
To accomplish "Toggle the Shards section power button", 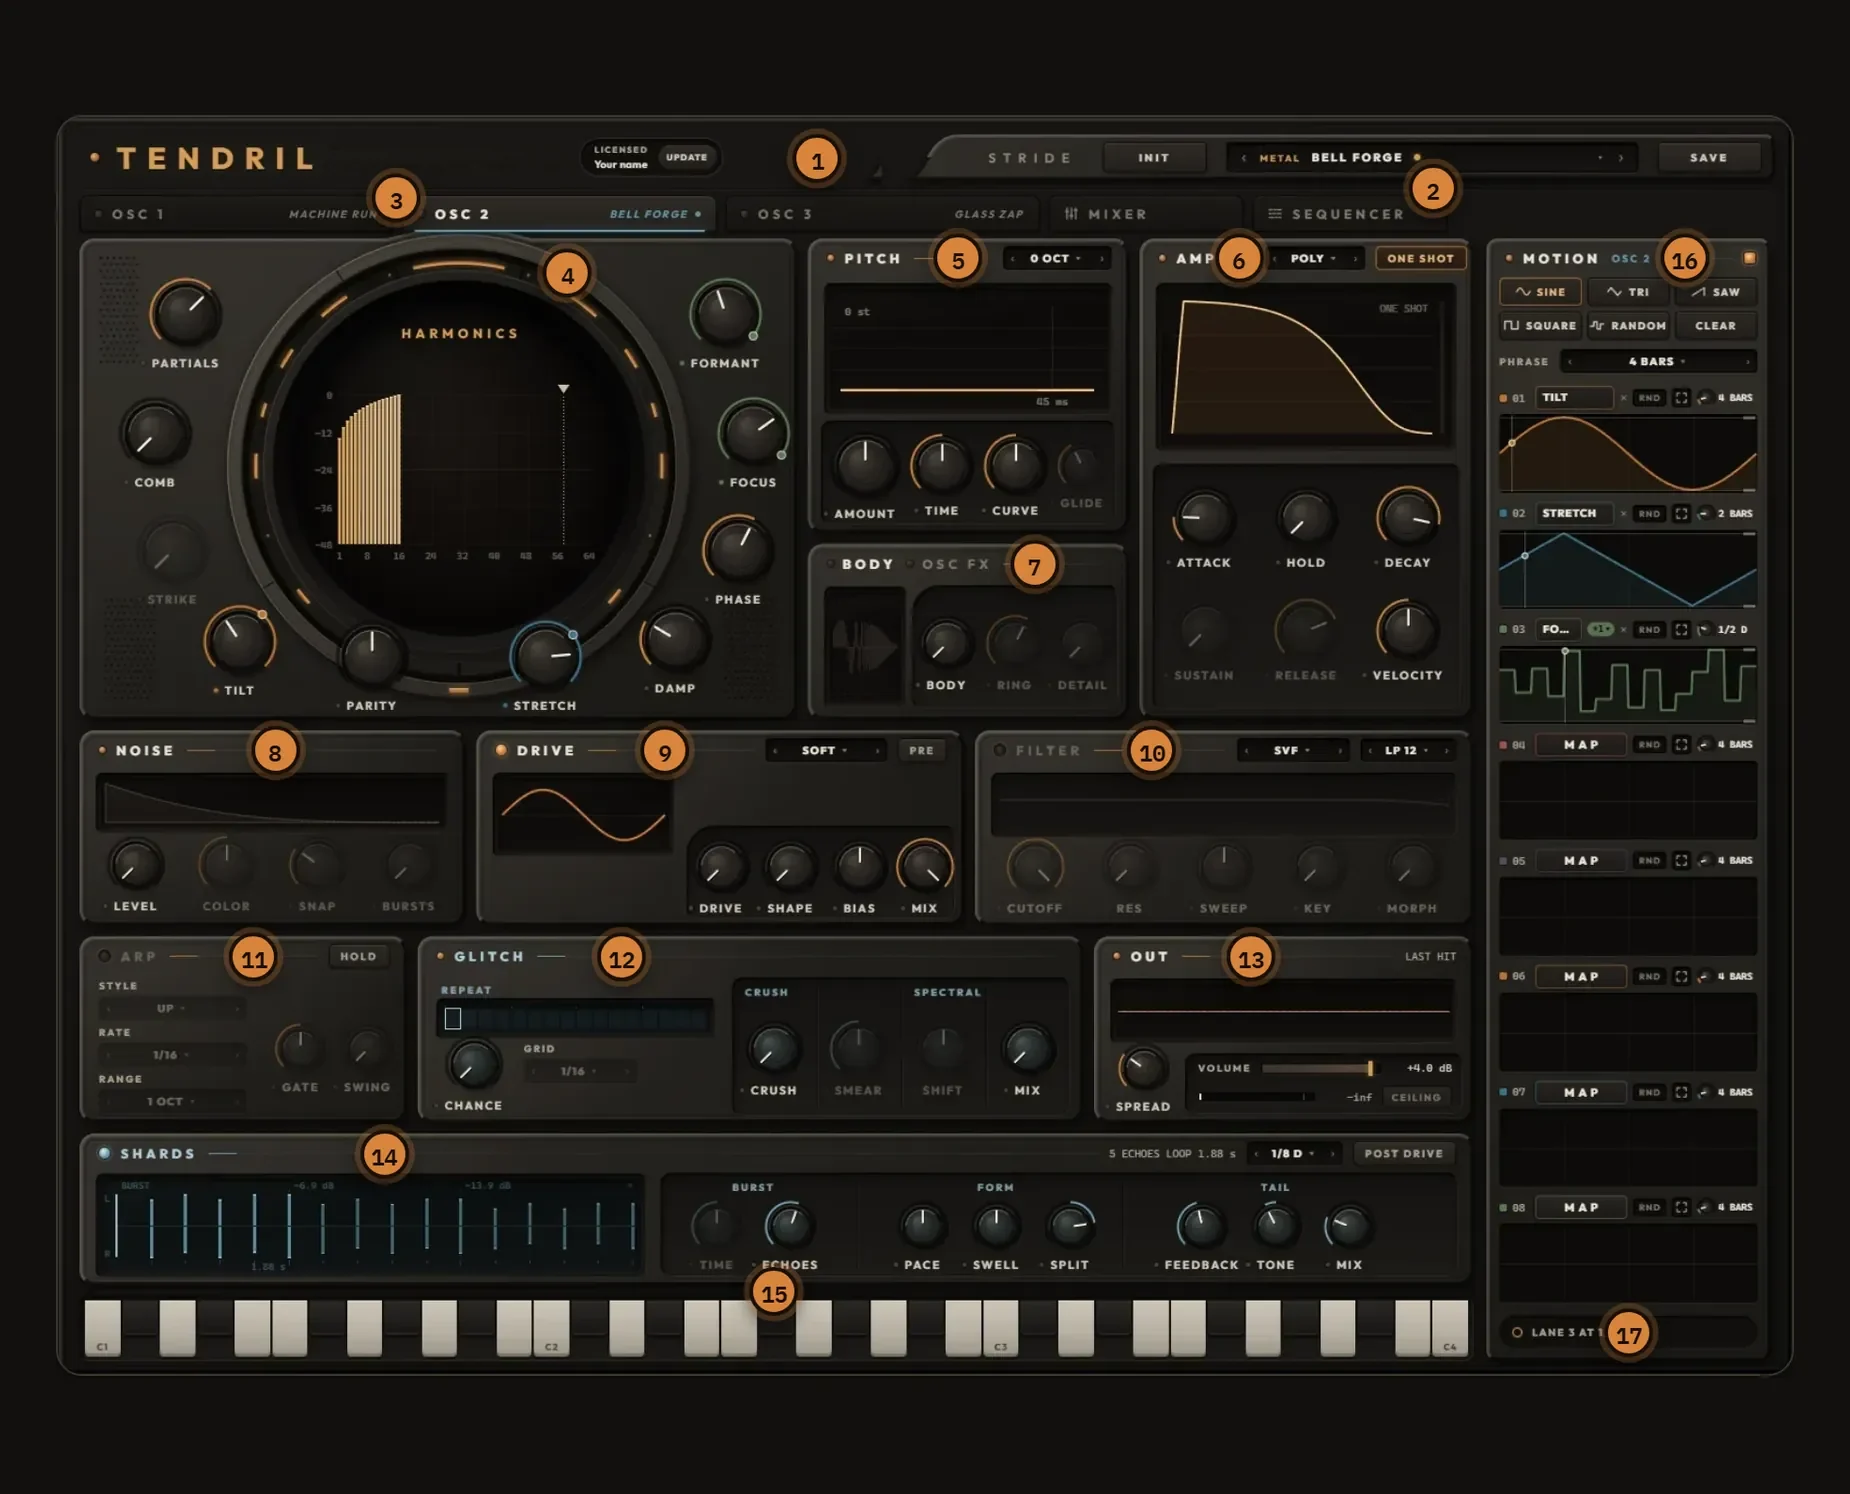I will 104,1153.
